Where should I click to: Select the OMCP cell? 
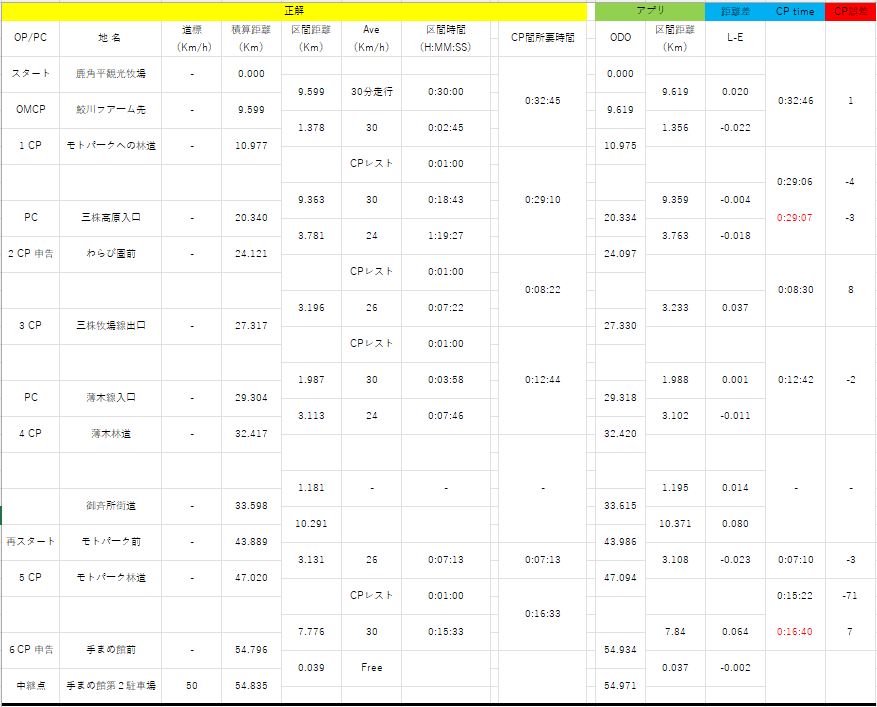[30, 110]
